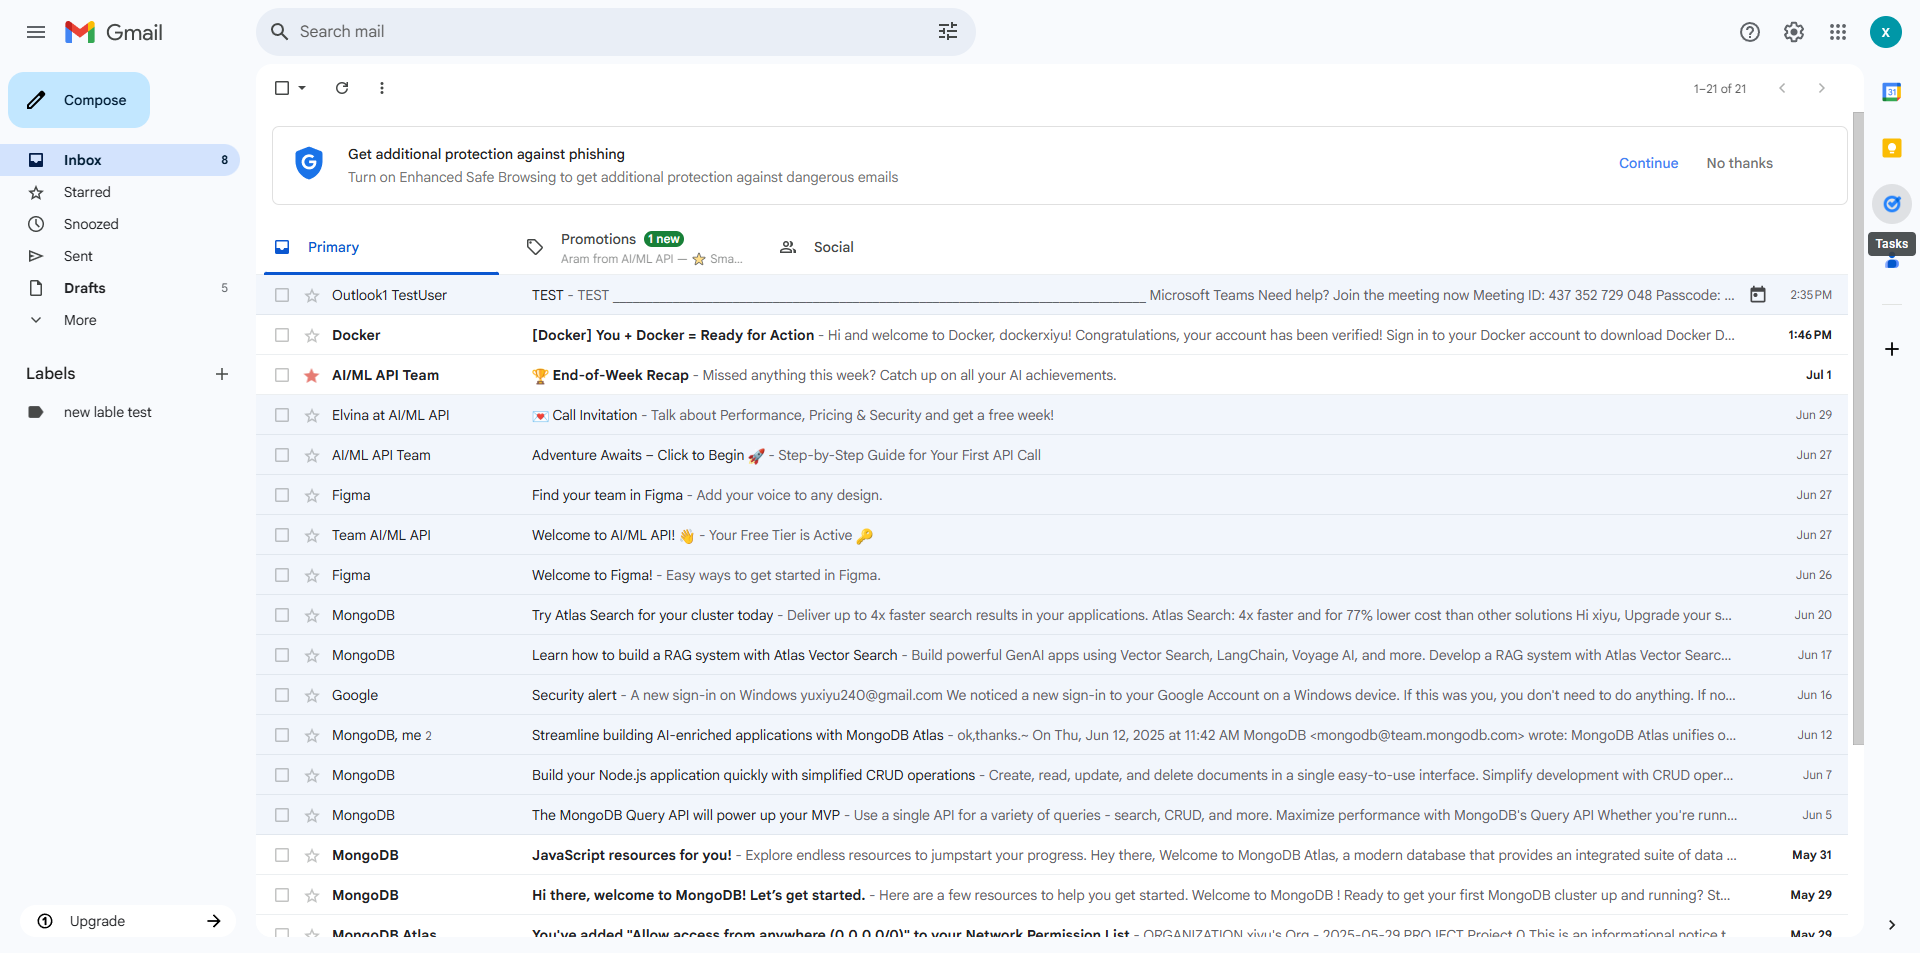Open the Snoozed folder
This screenshot has width=1920, height=953.
pos(120,224)
